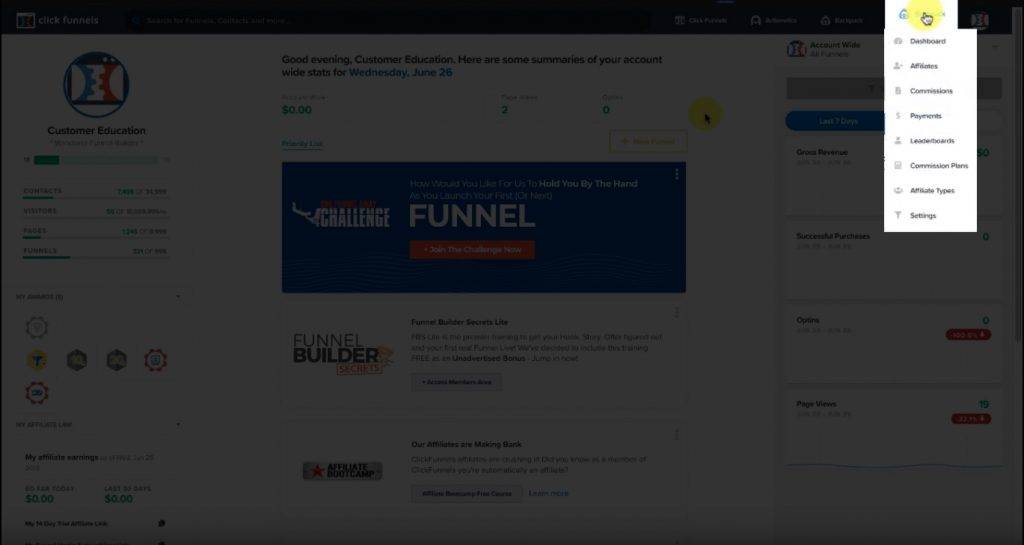Click the Successful Purchases stat card

(893, 262)
